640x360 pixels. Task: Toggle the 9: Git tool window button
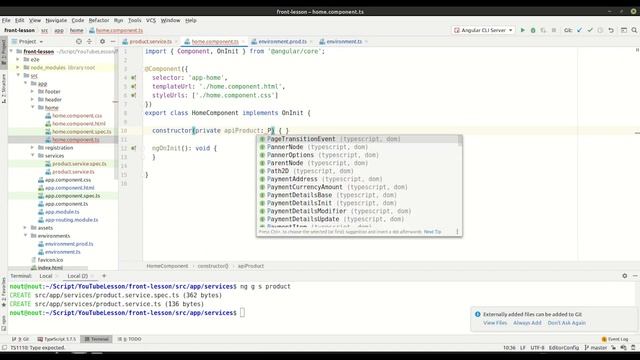click(x=20, y=339)
